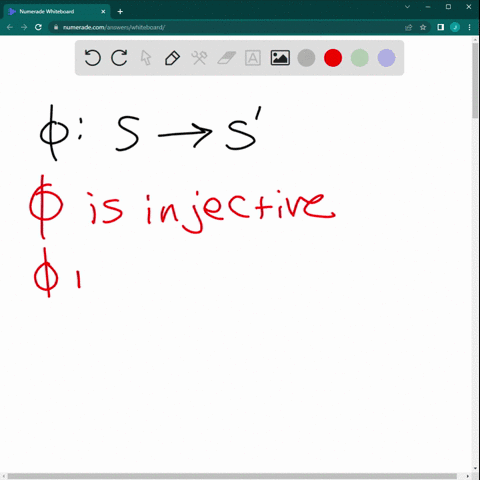Bookmark this page with the star icon

tap(423, 27)
